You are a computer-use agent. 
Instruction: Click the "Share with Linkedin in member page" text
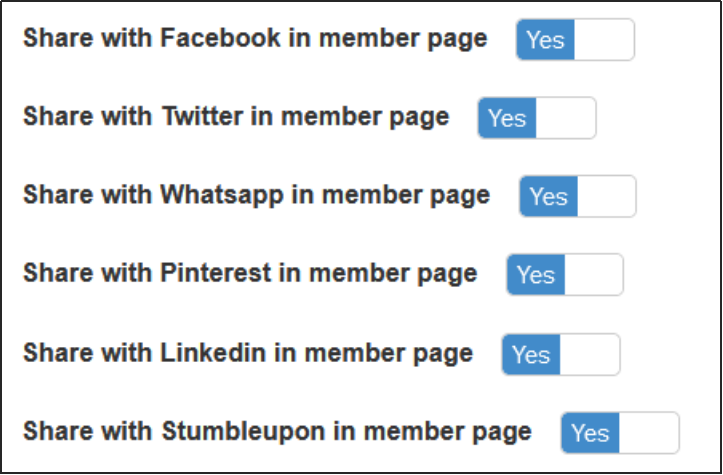coord(248,352)
